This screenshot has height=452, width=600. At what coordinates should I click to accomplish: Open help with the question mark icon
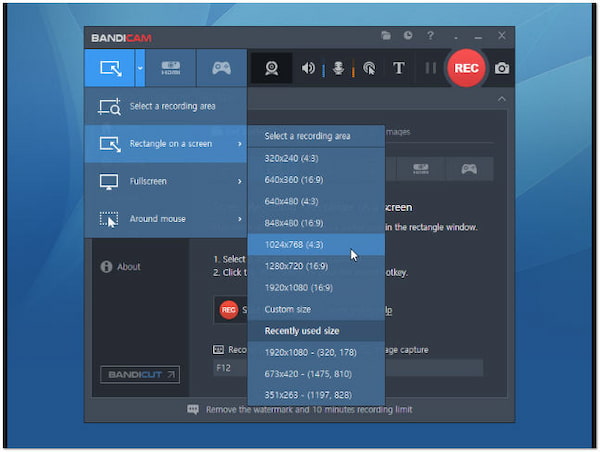pyautogui.click(x=430, y=36)
